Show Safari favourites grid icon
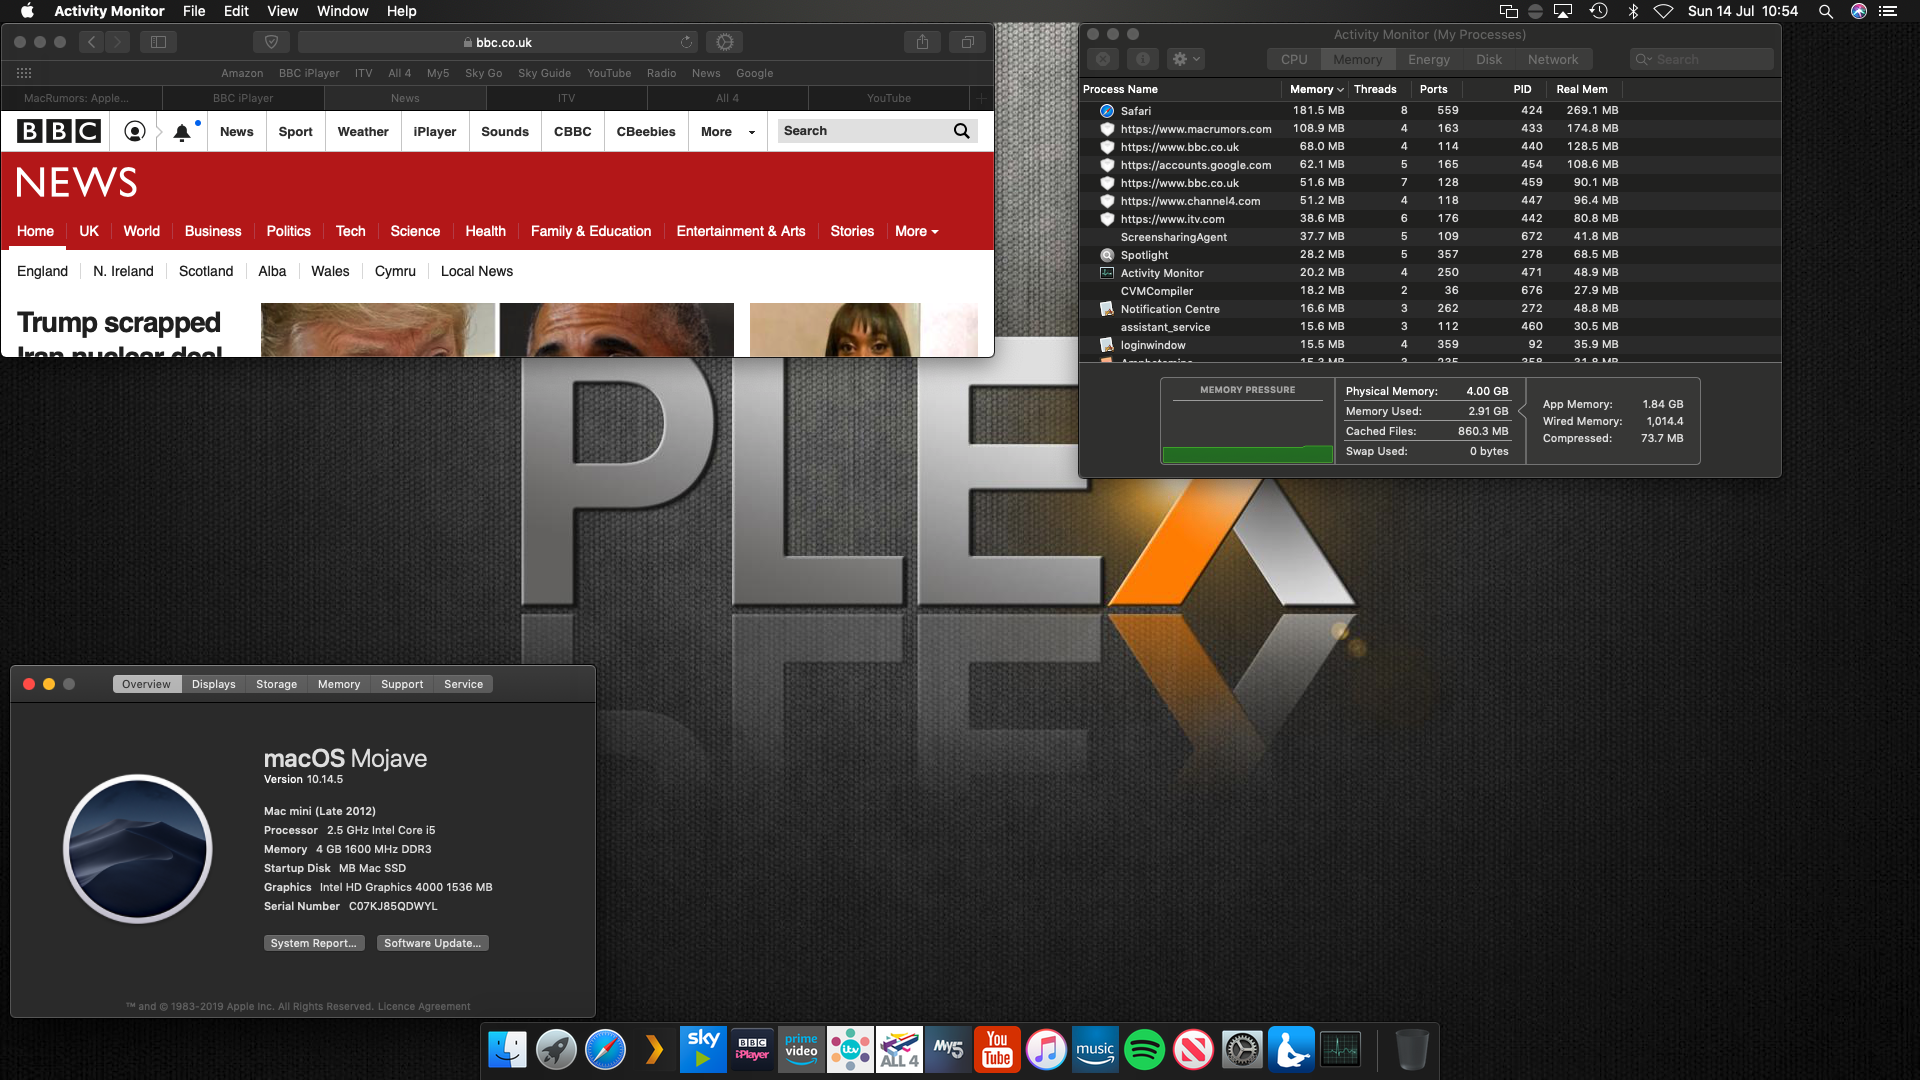The height and width of the screenshot is (1080, 1920). (x=24, y=73)
